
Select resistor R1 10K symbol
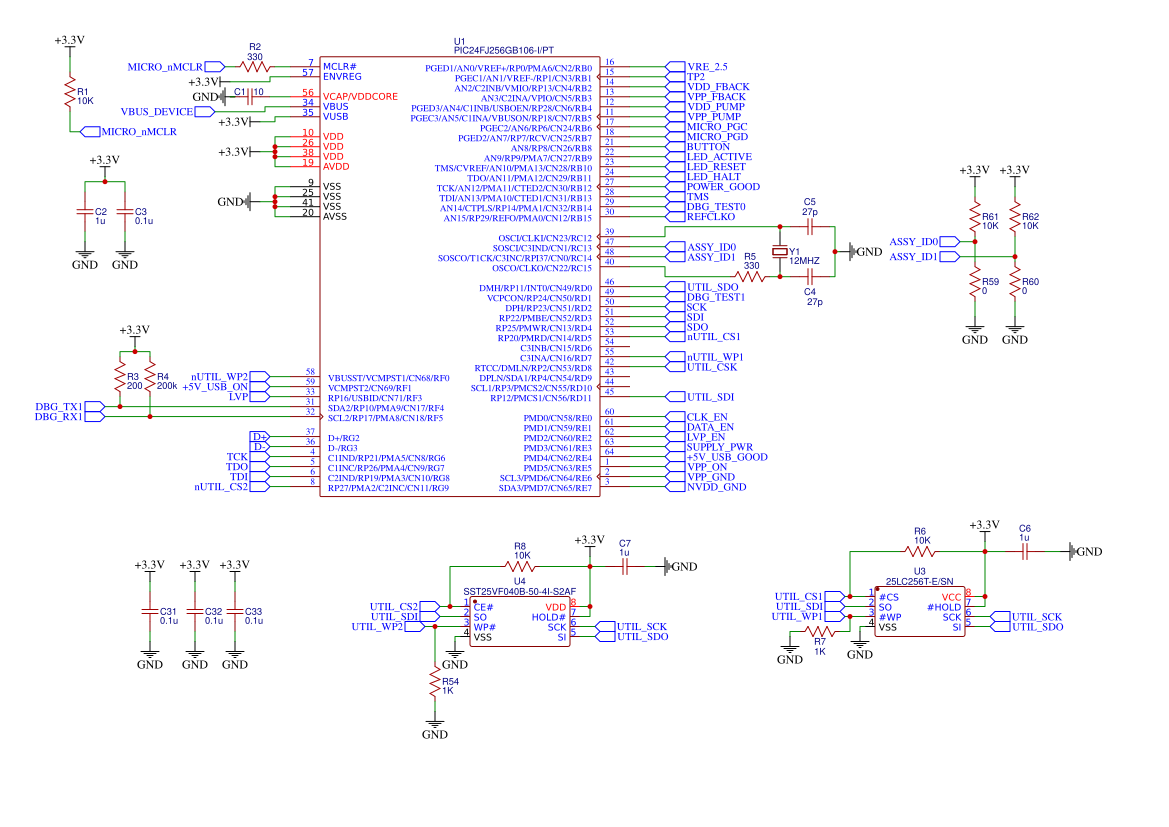70,92
